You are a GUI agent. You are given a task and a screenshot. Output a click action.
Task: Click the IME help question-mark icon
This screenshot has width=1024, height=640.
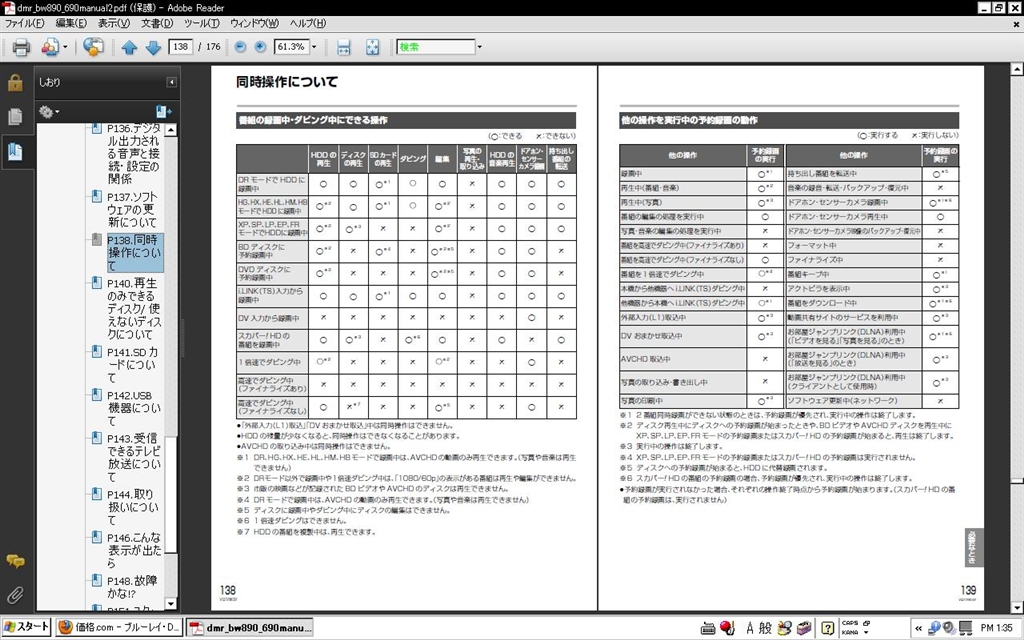[x=827, y=628]
